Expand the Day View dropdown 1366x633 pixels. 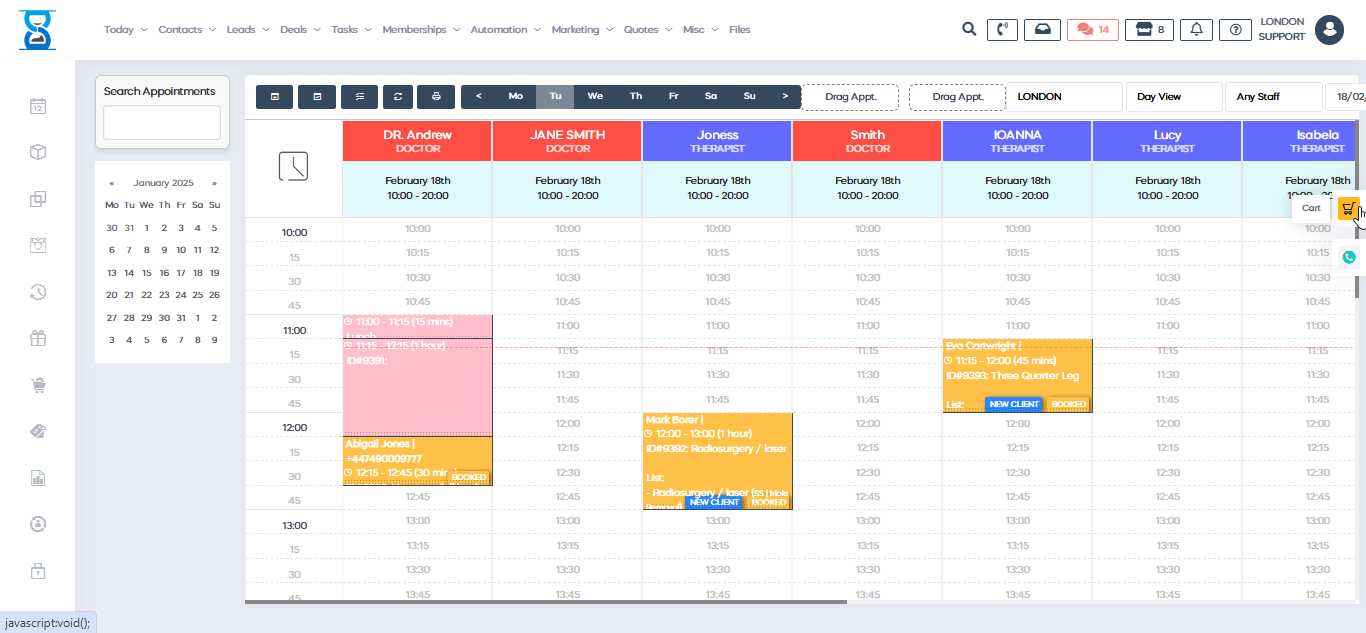coord(1173,97)
